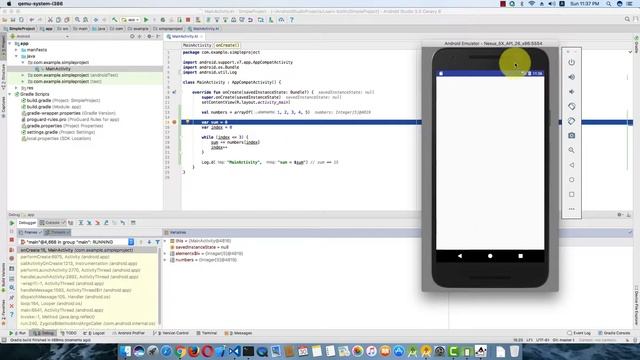This screenshot has height=360, width=640.
Task: Open Logcat tool window tab
Action: click(94, 333)
